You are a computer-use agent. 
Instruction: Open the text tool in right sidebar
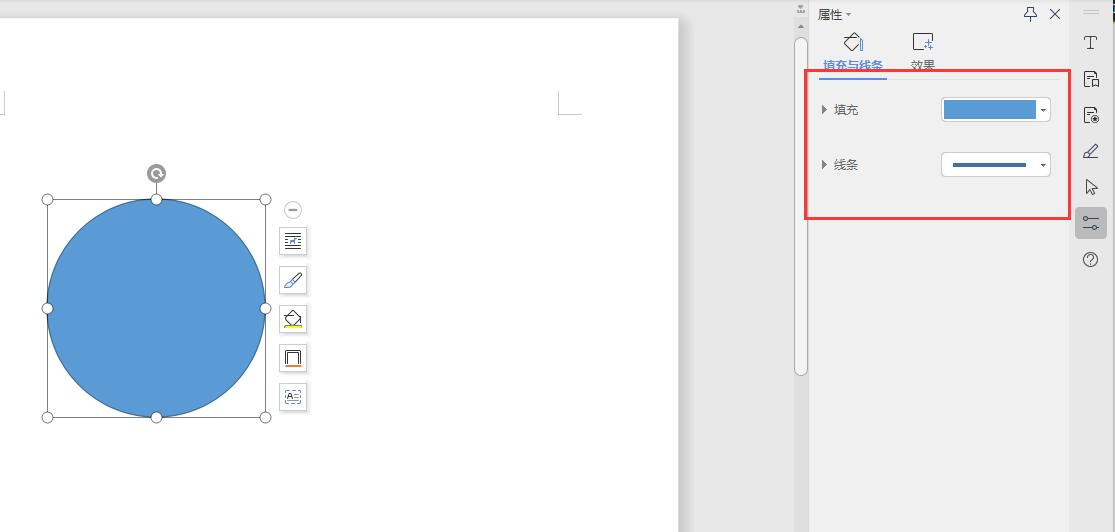[1090, 43]
